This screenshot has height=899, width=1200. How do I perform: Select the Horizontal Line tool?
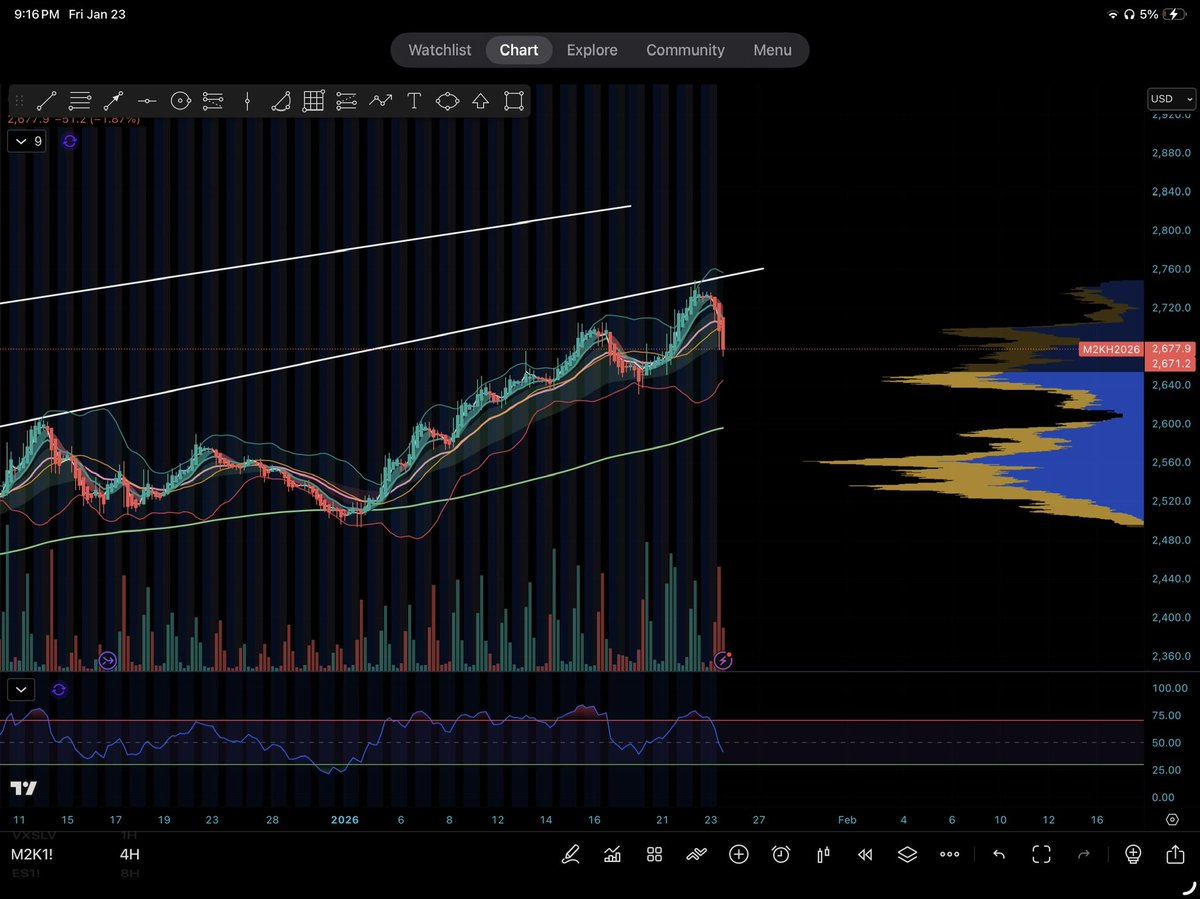pos(147,100)
